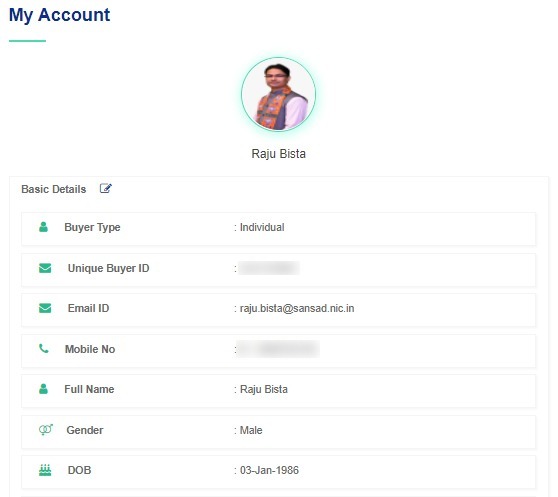Click the blurred mobile number value
This screenshot has height=497, width=558.
click(x=278, y=349)
